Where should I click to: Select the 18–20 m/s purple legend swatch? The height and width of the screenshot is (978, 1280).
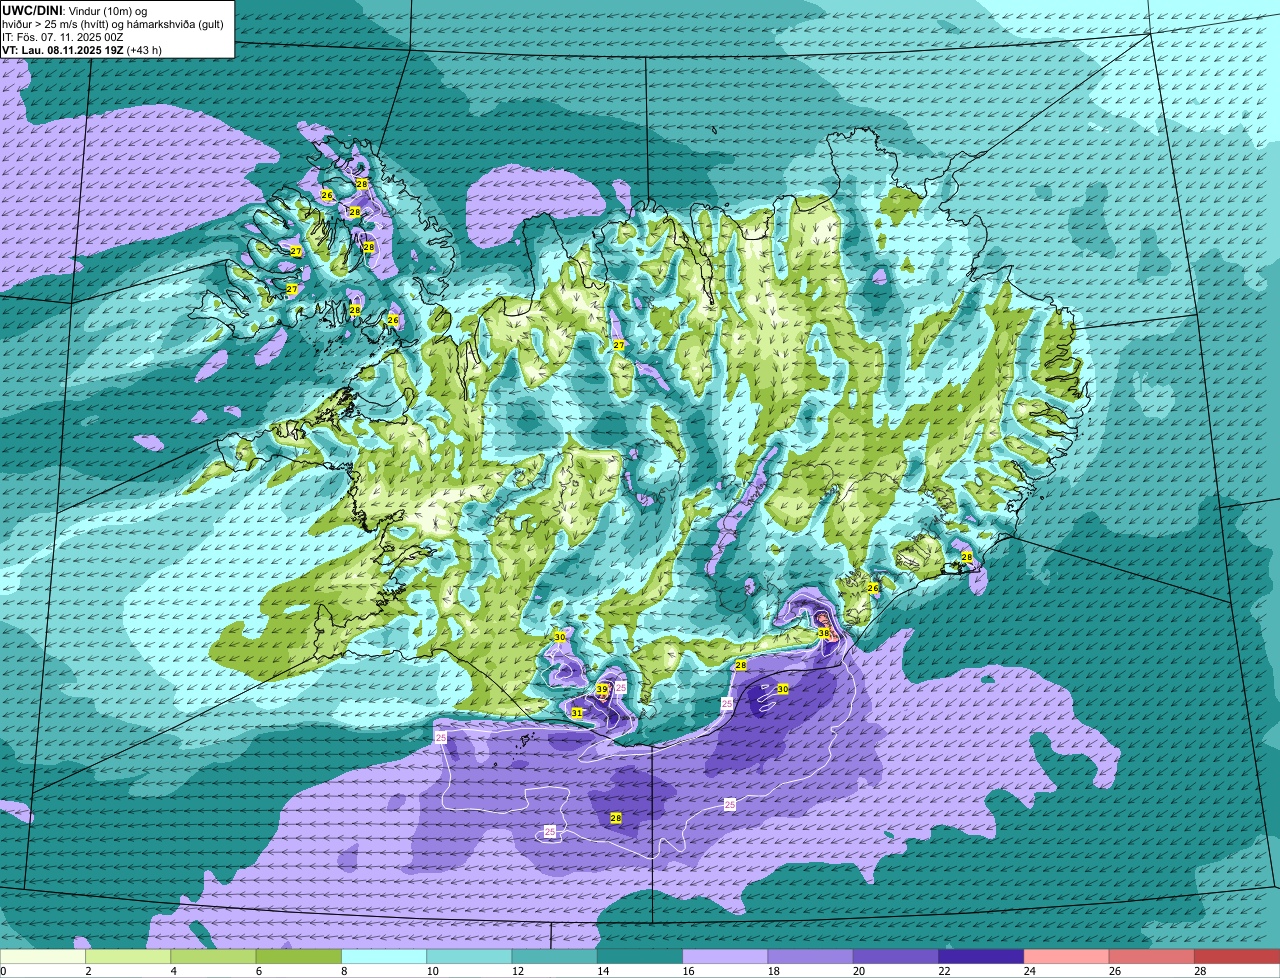[x=811, y=957]
